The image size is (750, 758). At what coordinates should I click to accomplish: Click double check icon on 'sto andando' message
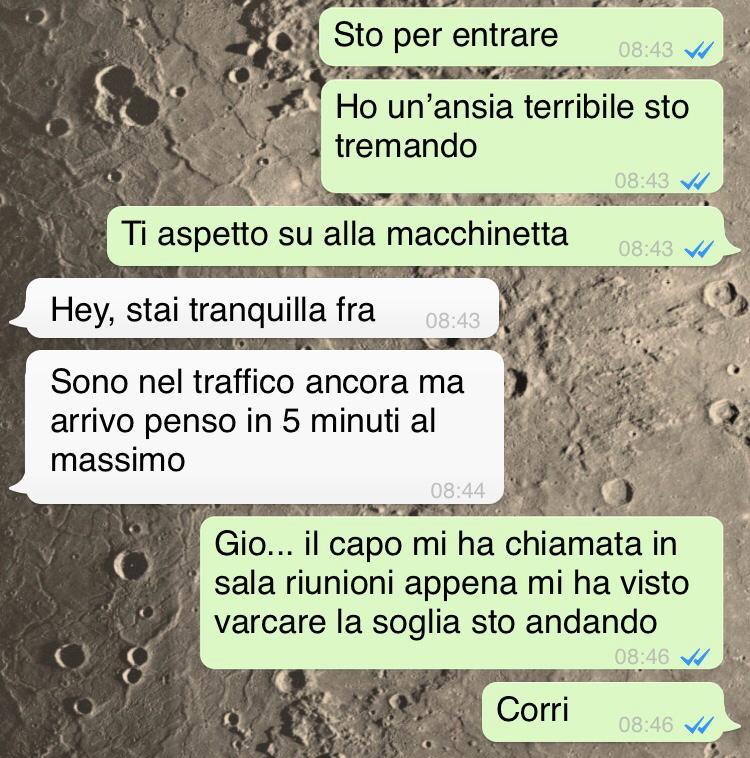tap(695, 657)
